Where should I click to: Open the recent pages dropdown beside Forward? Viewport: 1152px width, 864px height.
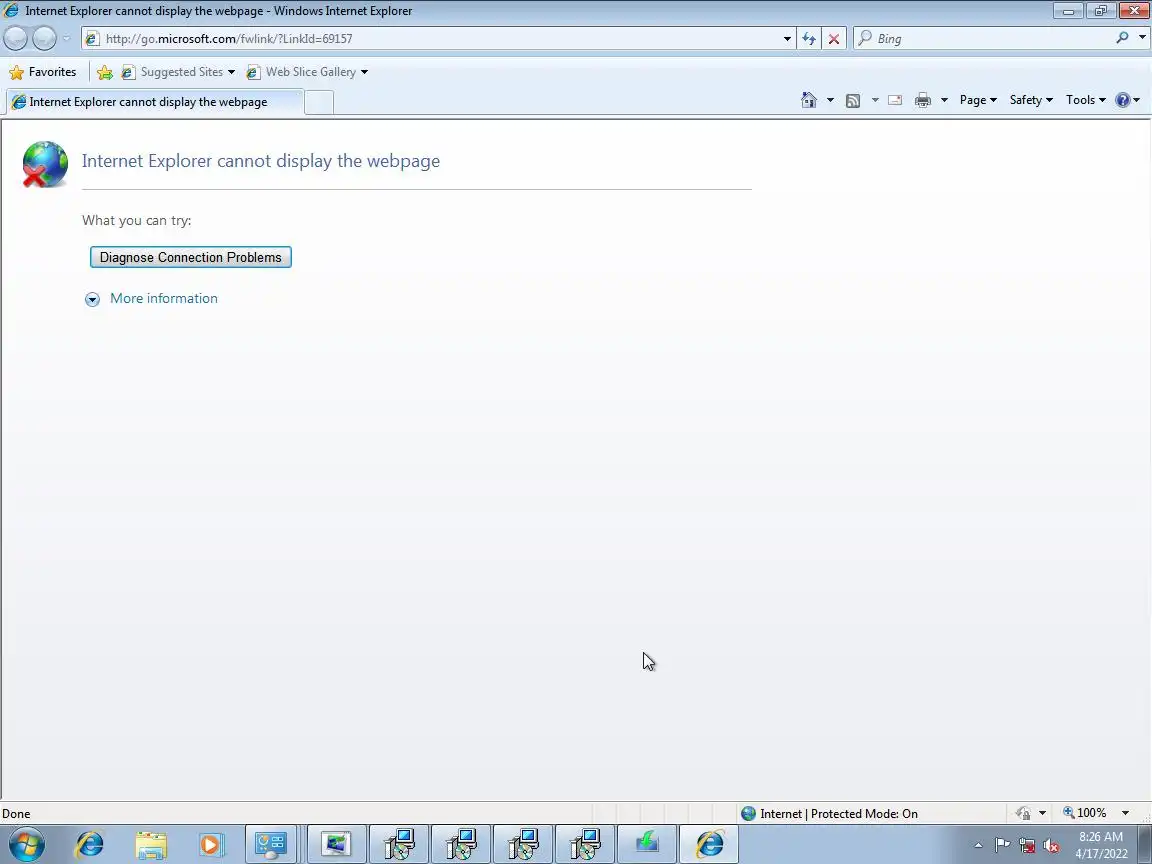point(66,38)
